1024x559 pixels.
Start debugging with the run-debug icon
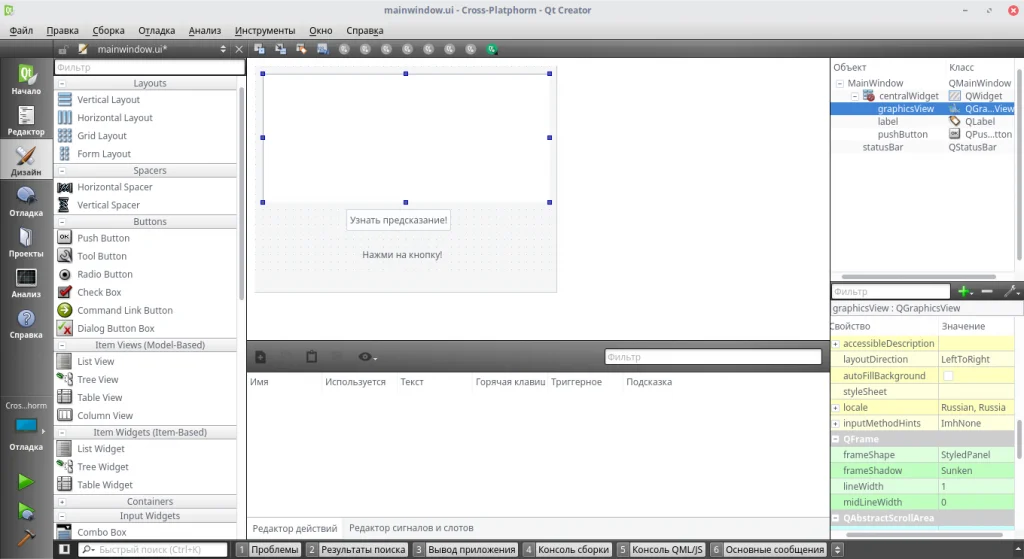[x=26, y=511]
